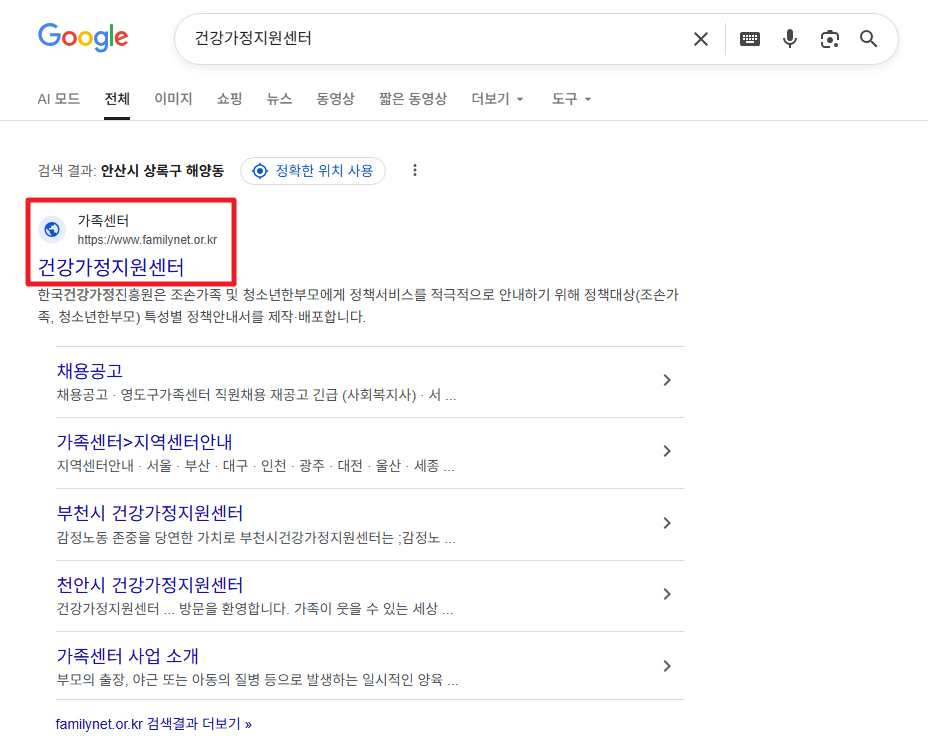Image resolution: width=928 pixels, height=756 pixels.
Task: Expand the 가족센터 사업 소개 row chevron
Action: pos(667,666)
